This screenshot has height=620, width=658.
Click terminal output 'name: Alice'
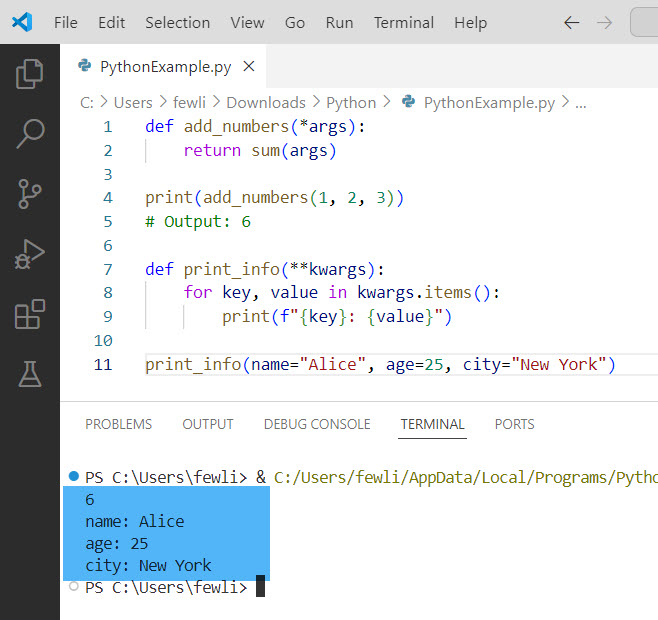click(x=135, y=521)
